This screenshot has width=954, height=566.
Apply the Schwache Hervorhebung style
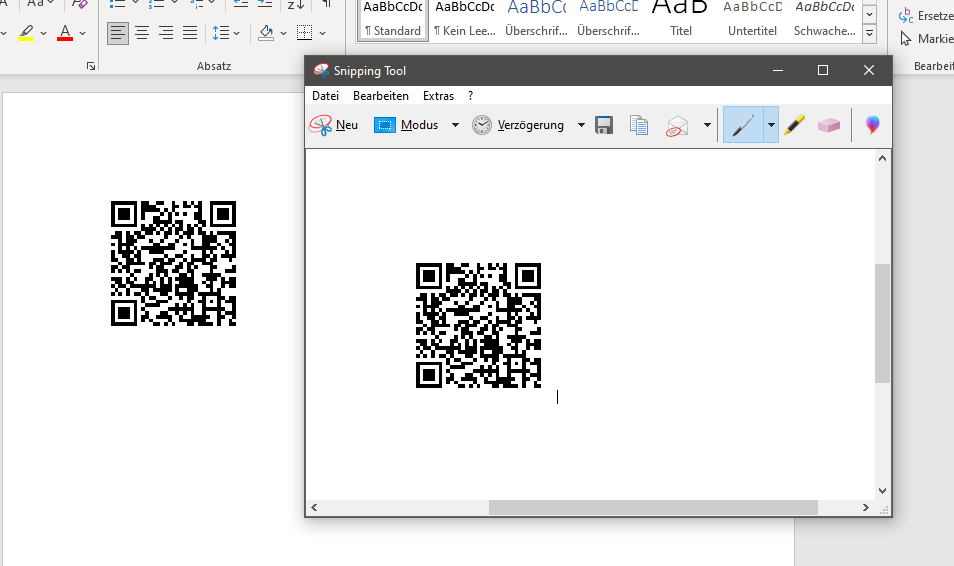(824, 19)
